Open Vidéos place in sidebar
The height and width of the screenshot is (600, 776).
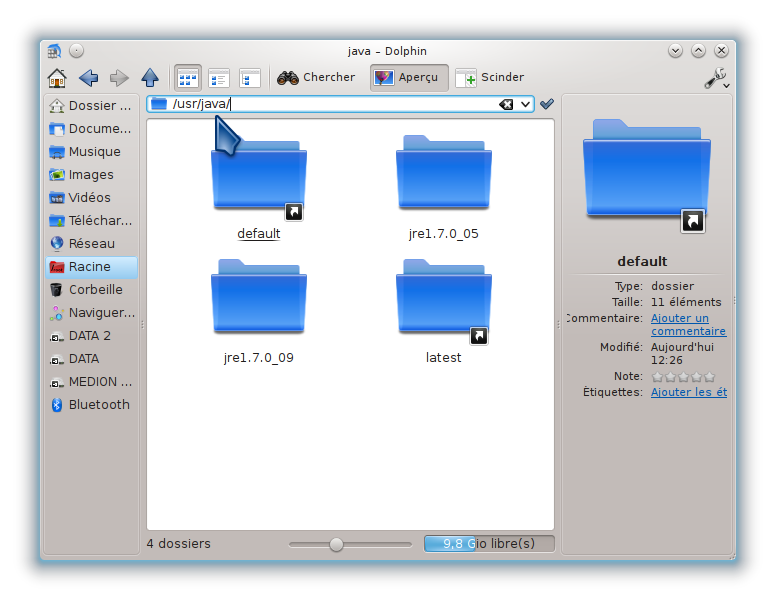coord(91,198)
